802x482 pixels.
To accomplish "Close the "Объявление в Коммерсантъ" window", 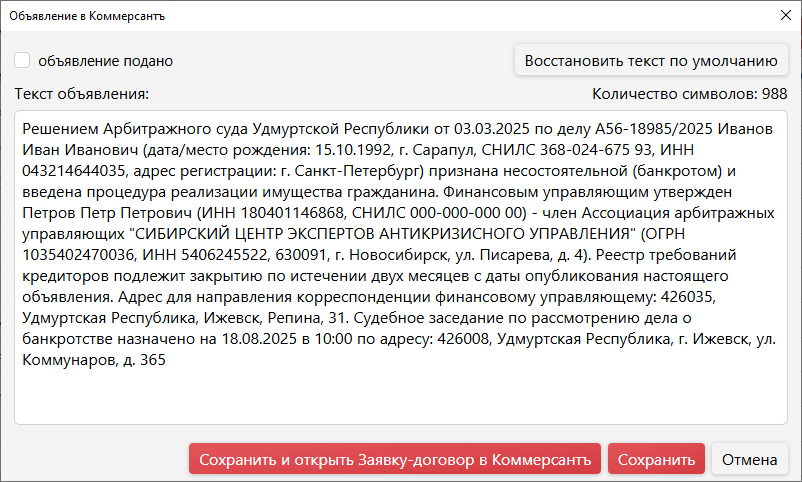I will click(786, 15).
